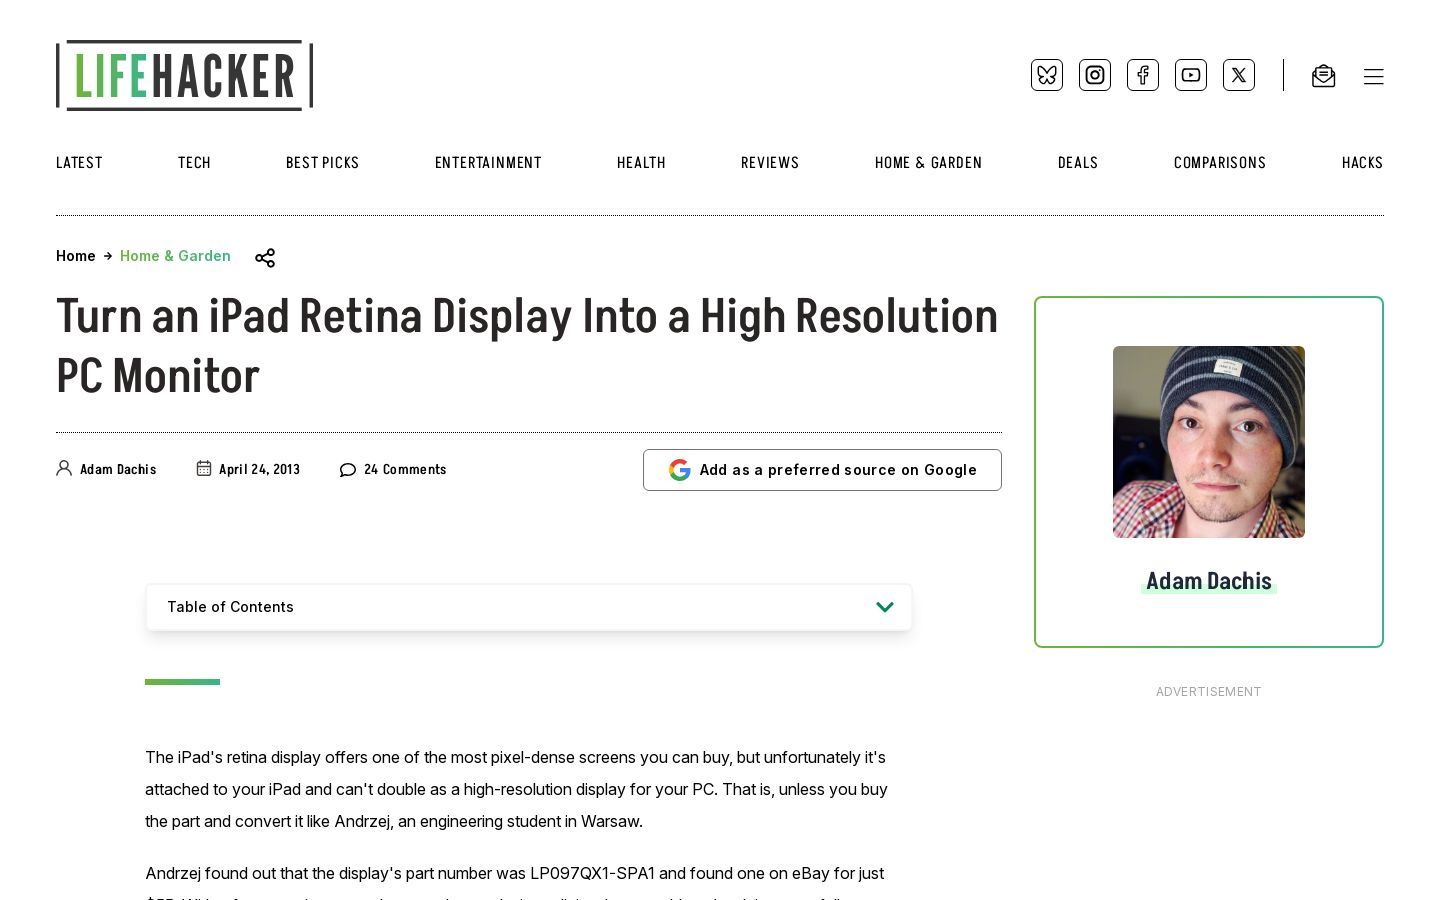Select Entertainment in the navigation
The width and height of the screenshot is (1440, 900).
pos(488,163)
